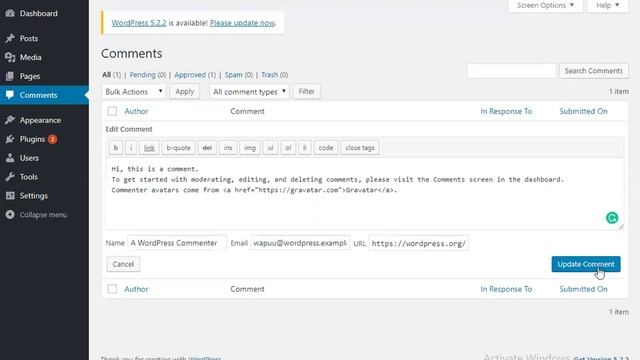640x360 pixels.
Task: Open the WordPress 5.2.2 link
Action: (x=139, y=23)
